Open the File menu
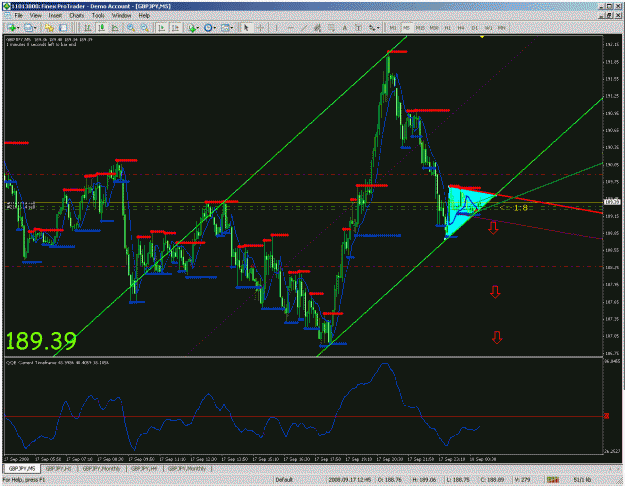The image size is (625, 486). point(18,16)
